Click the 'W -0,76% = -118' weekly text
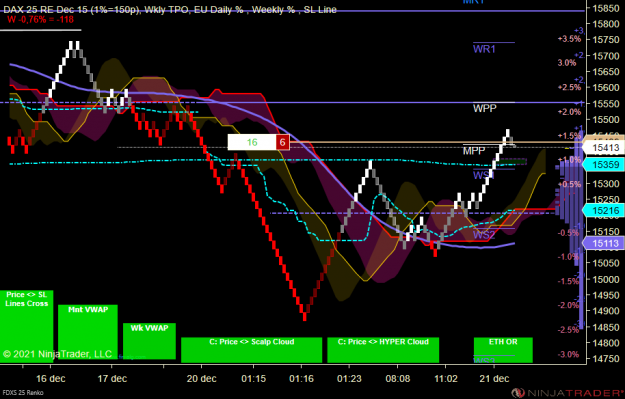625x399 pixels. coord(40,19)
